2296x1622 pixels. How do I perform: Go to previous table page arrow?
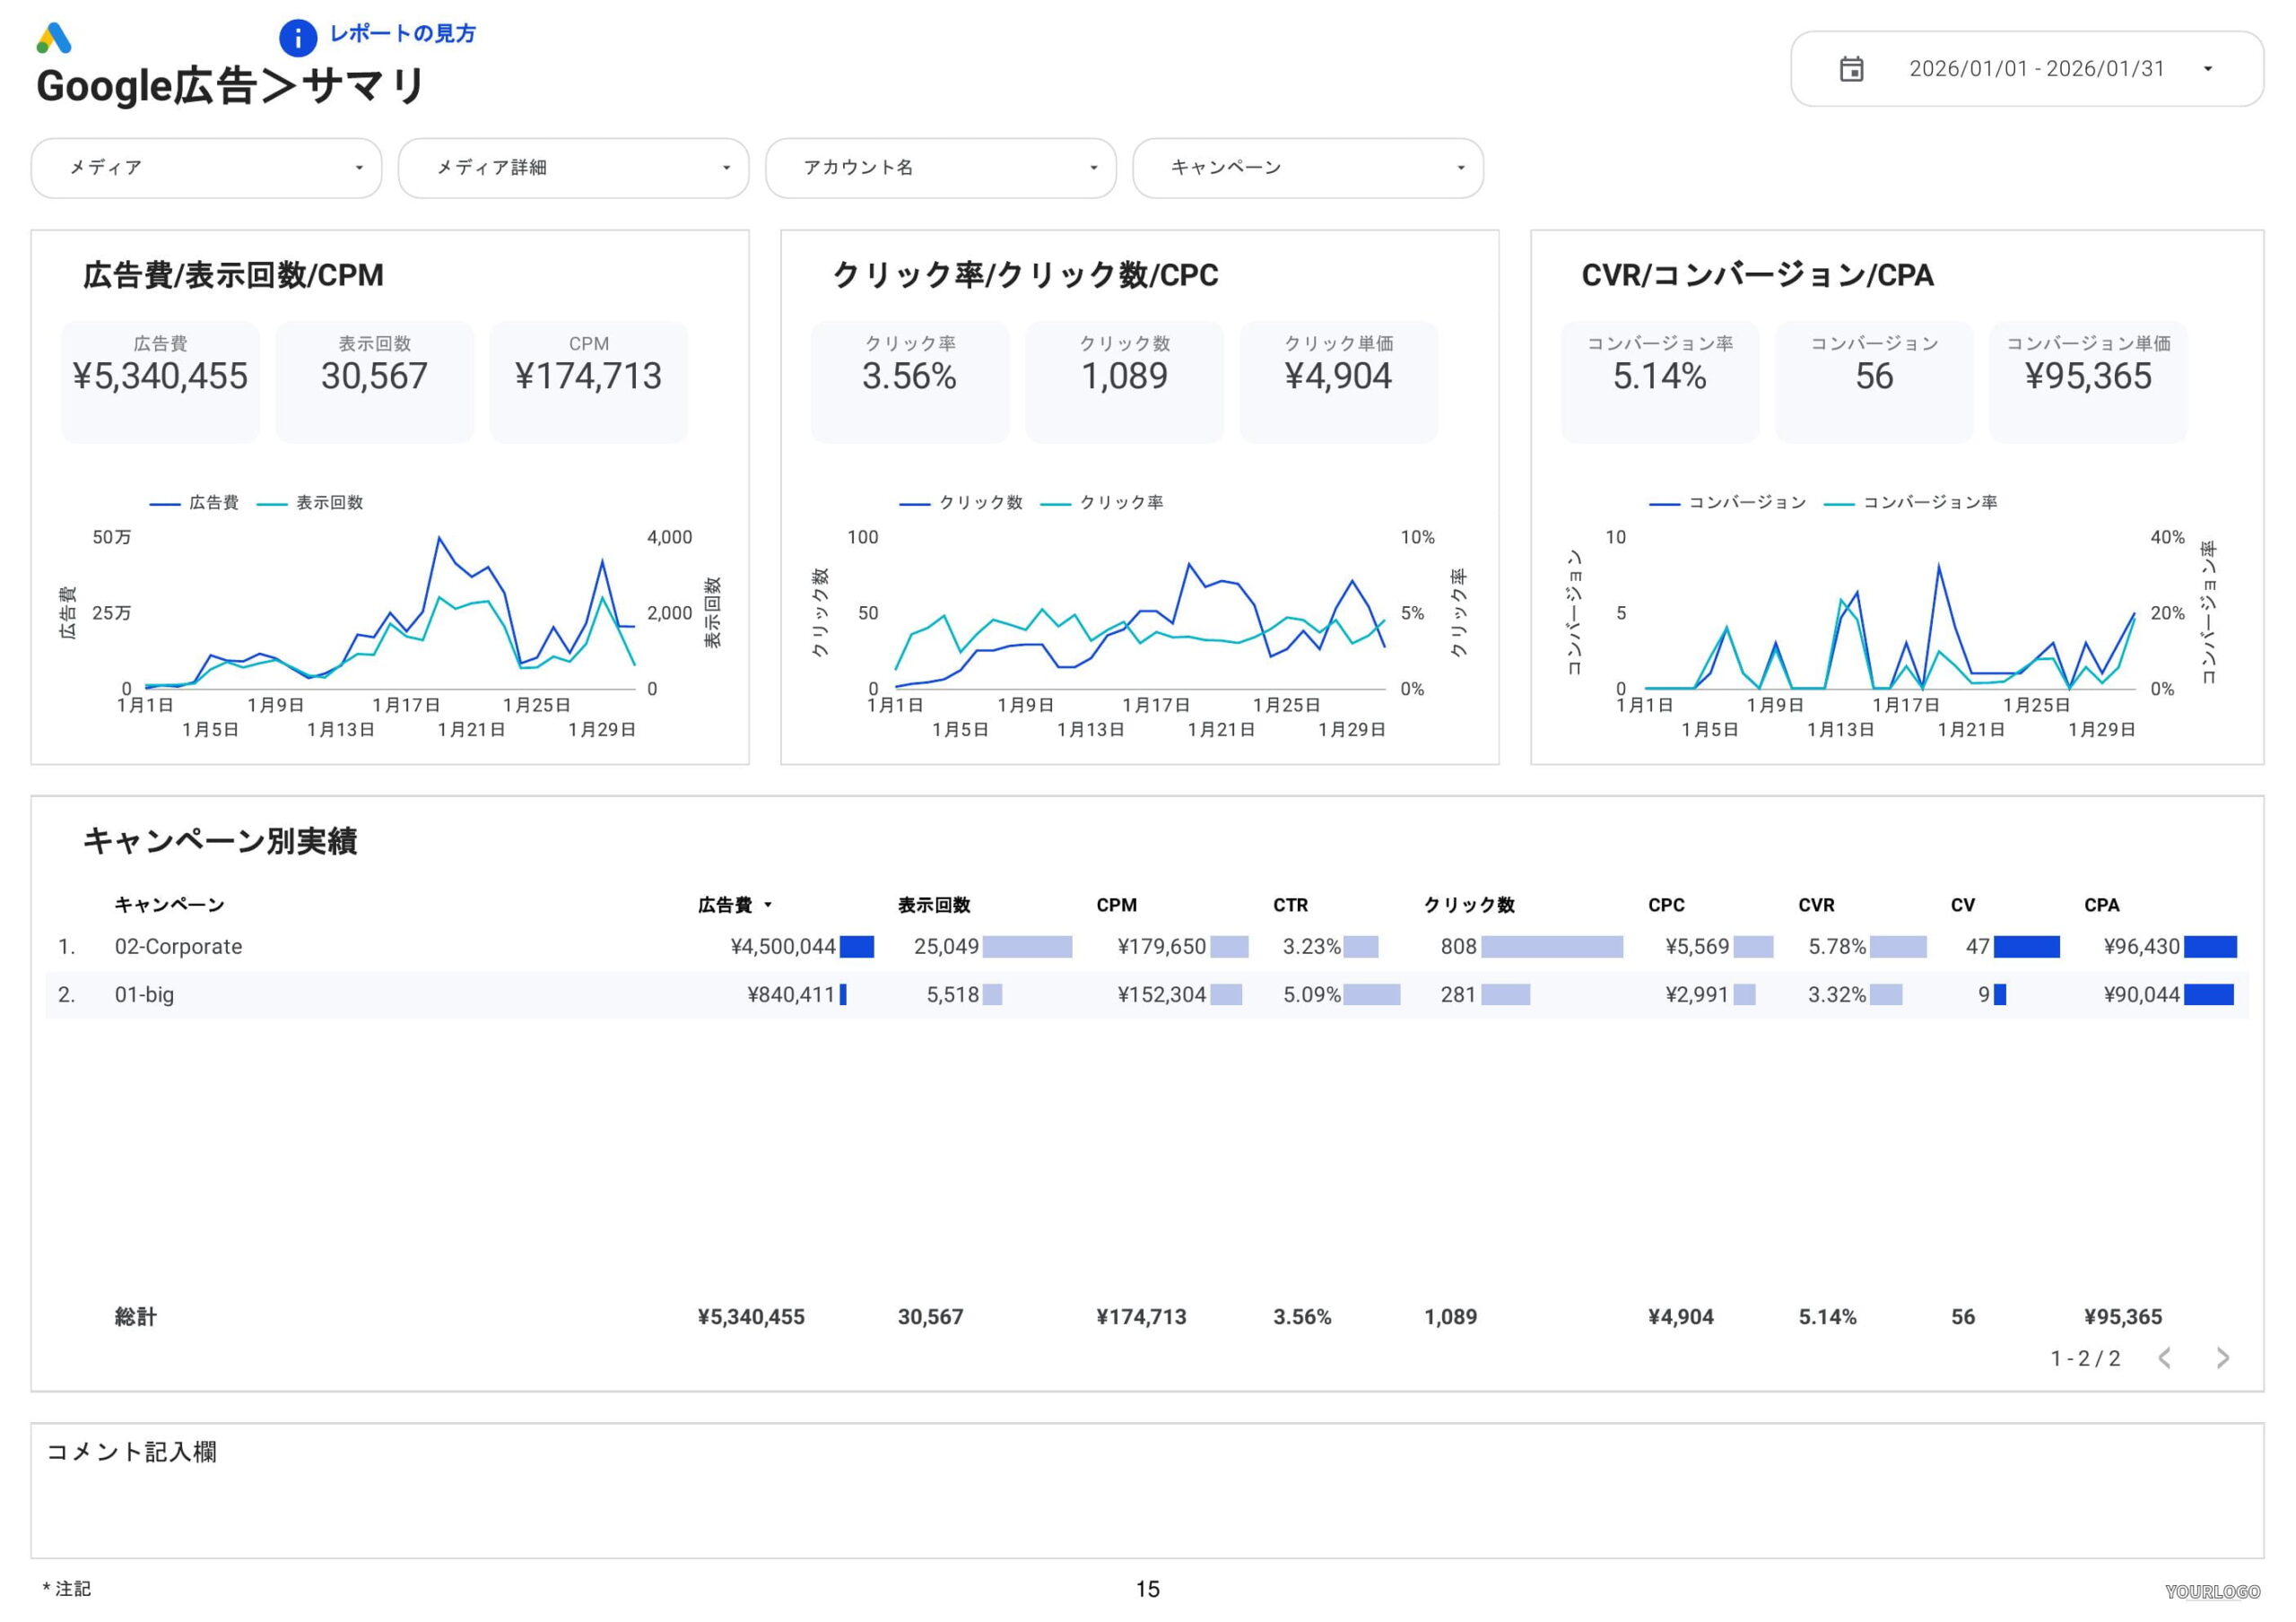2165,1357
